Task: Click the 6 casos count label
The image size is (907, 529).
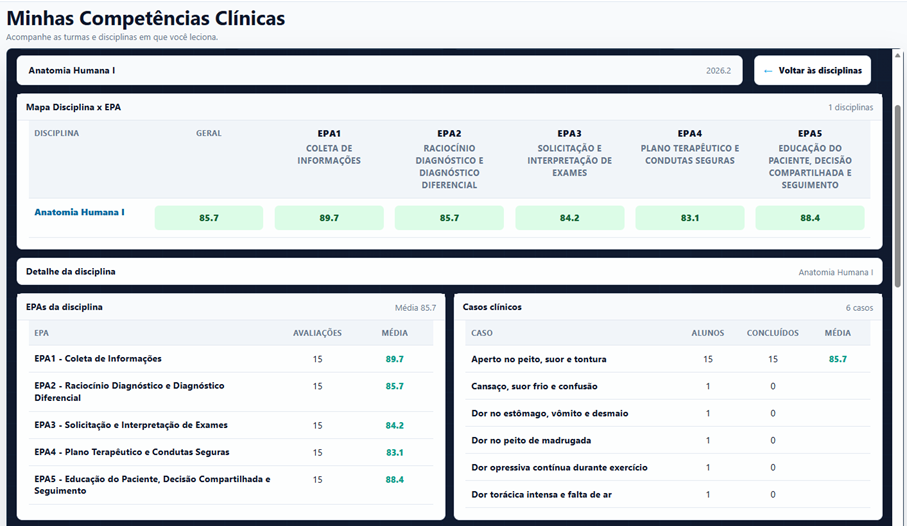Action: [x=859, y=308]
